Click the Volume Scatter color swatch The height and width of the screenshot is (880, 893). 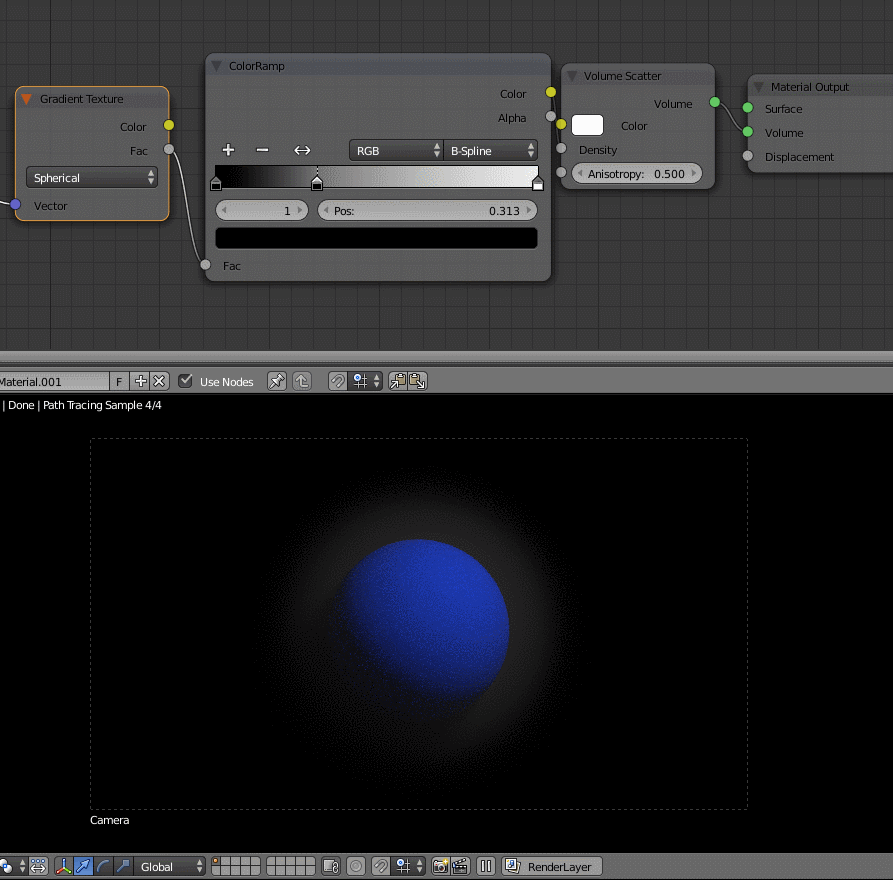587,125
